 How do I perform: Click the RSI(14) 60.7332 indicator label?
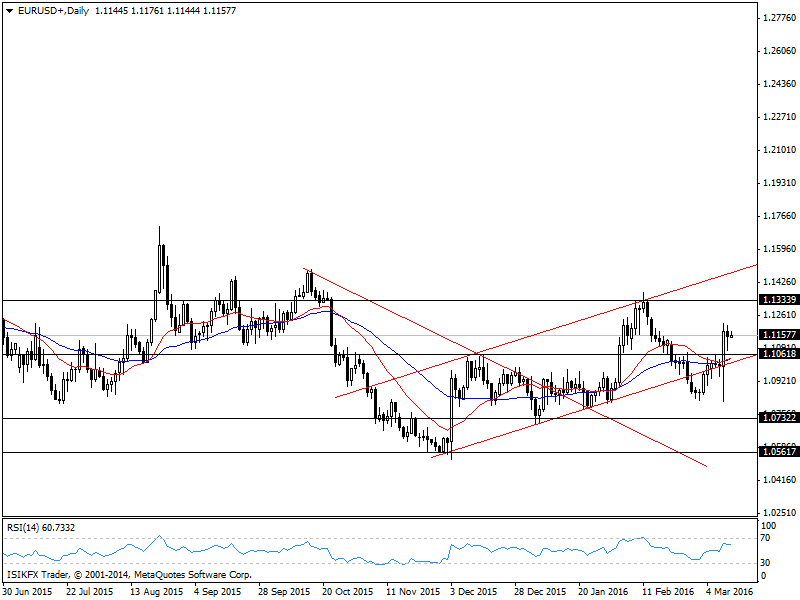pyautogui.click(x=41, y=528)
